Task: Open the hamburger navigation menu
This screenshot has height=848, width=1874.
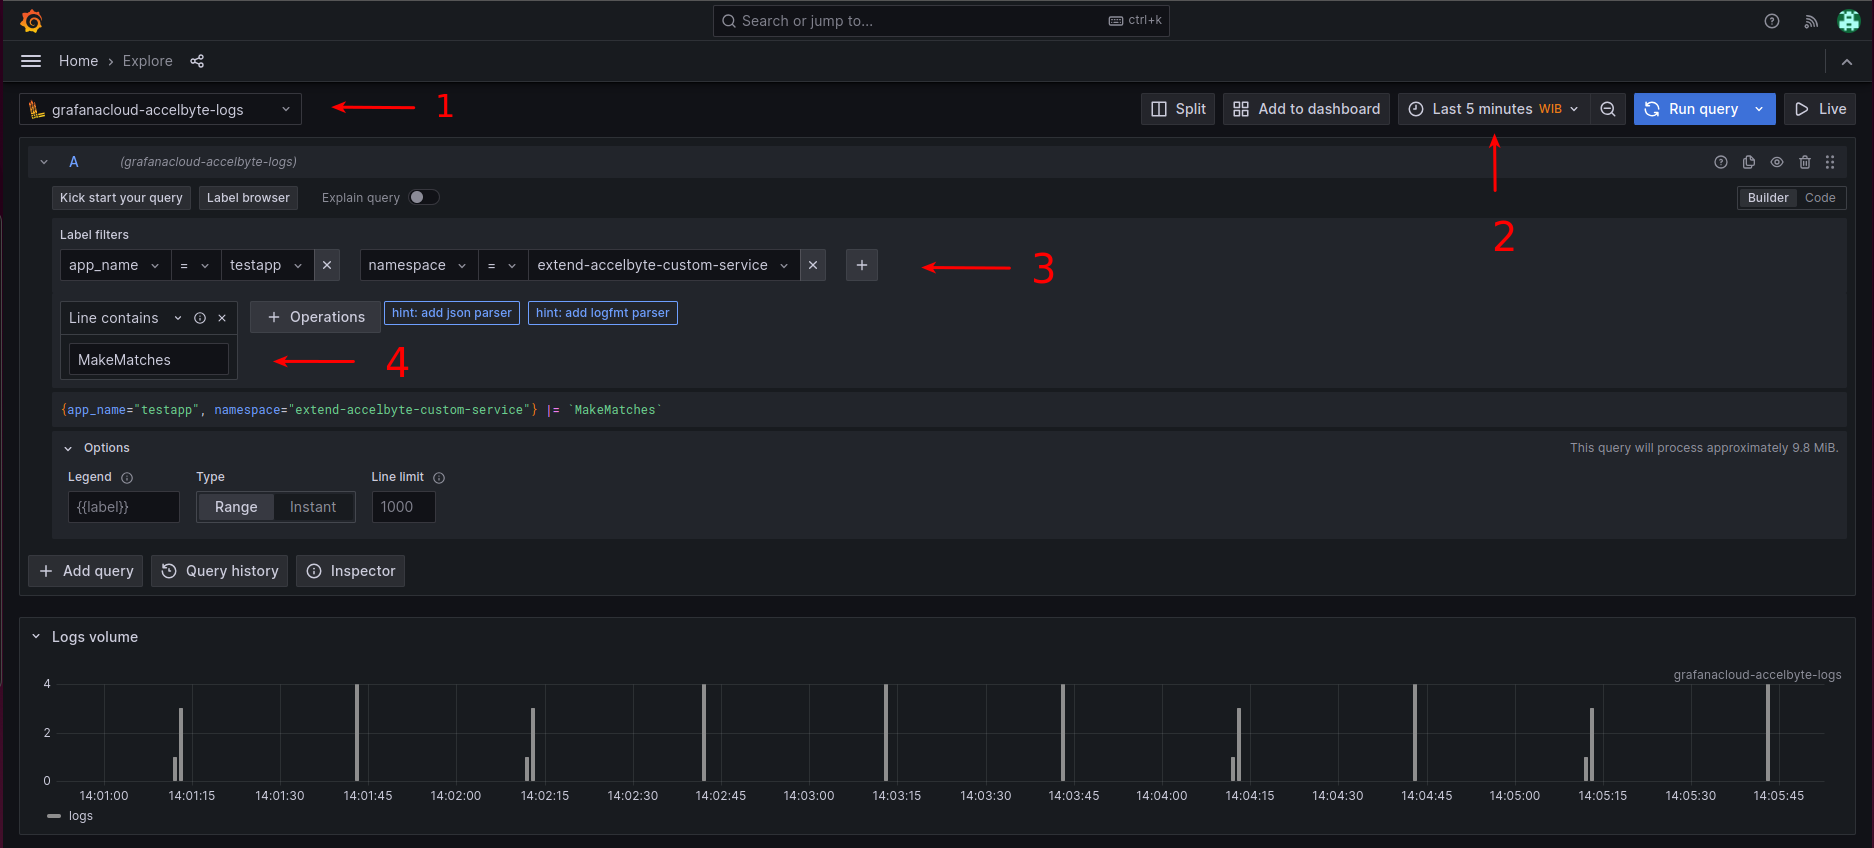Action: pos(31,61)
